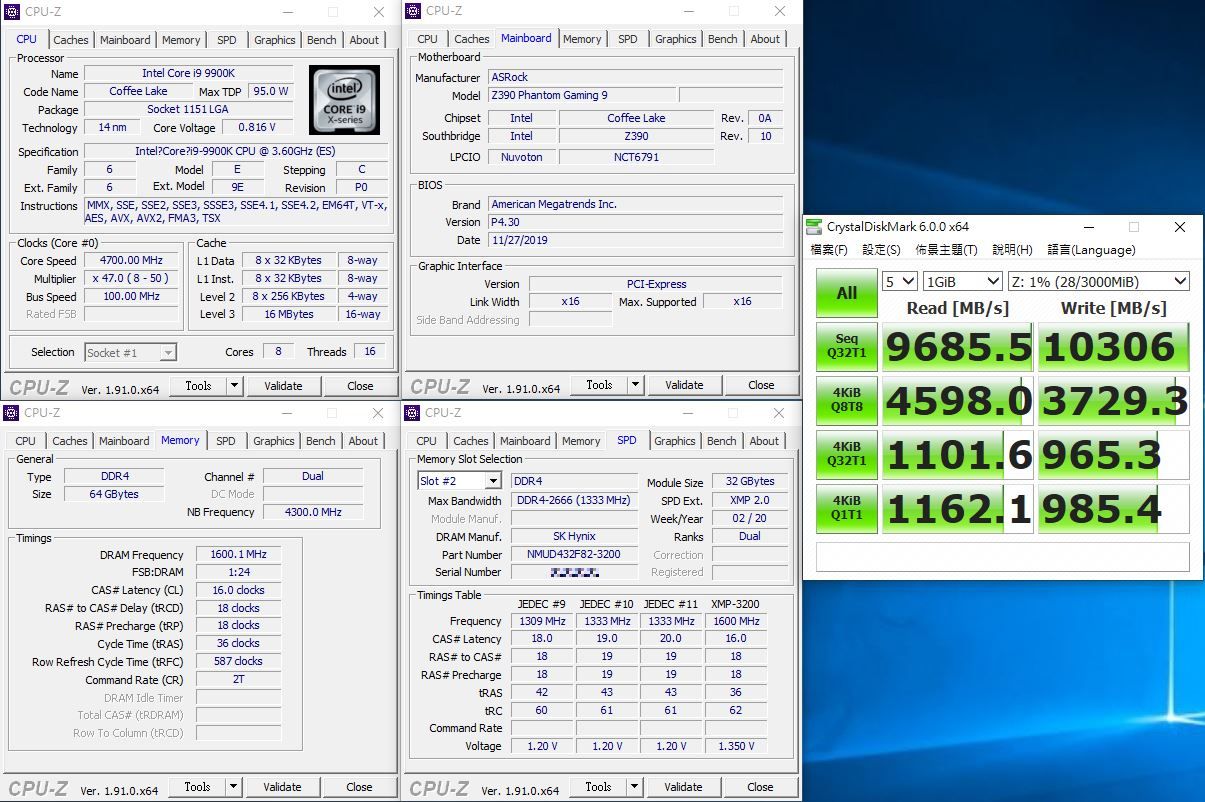Click the XMP-3200 voltage value 1.350 V

(736, 746)
